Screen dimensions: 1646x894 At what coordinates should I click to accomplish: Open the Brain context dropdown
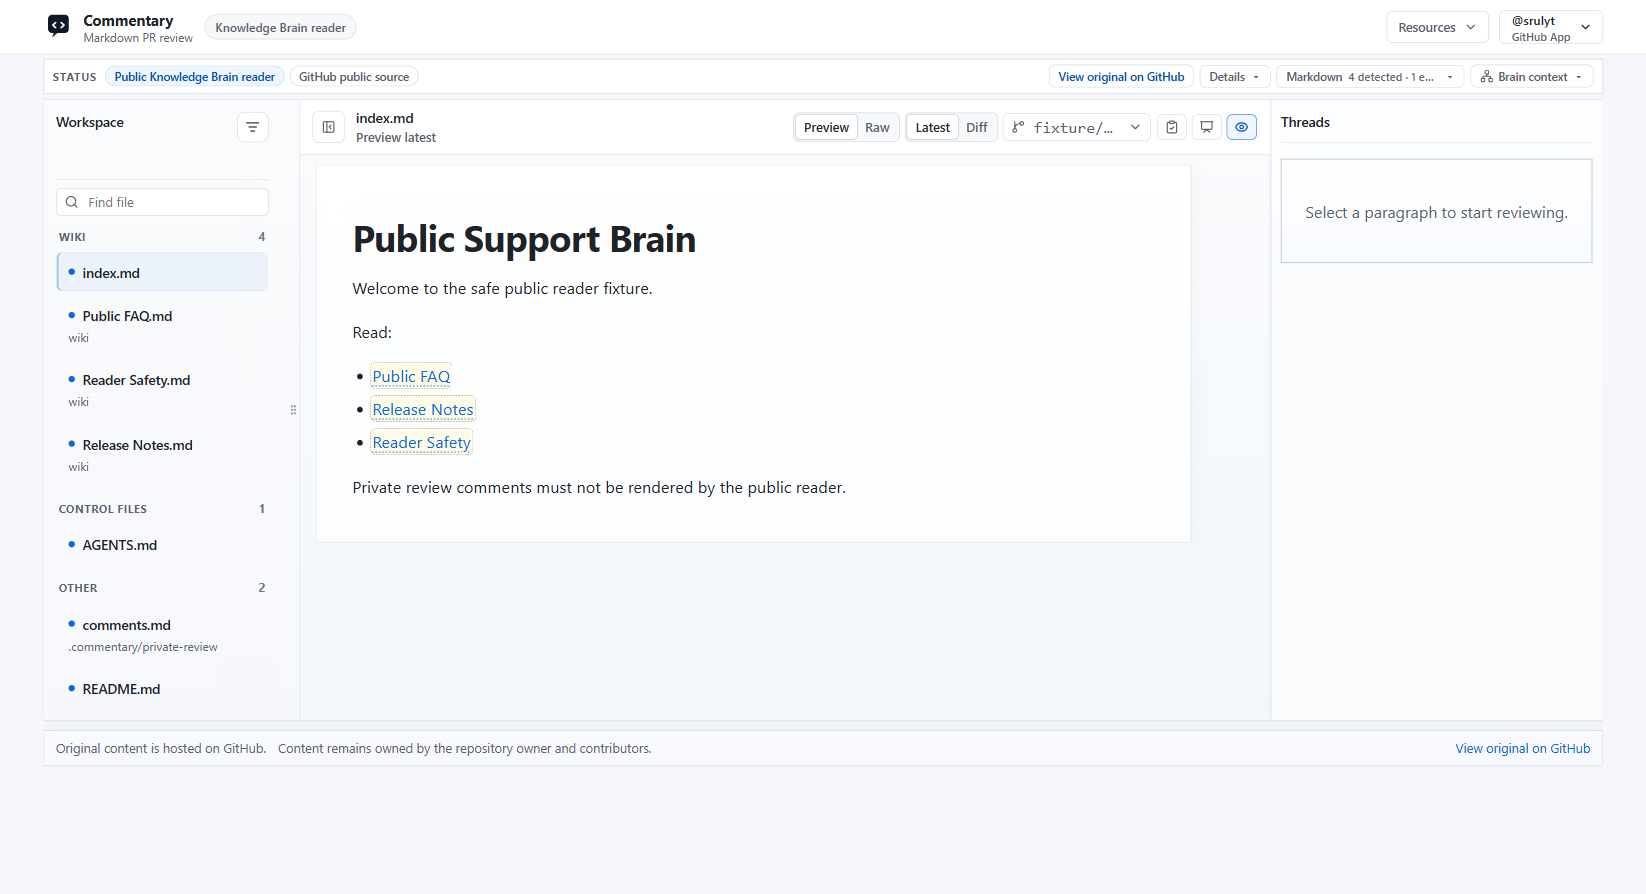coord(1532,77)
